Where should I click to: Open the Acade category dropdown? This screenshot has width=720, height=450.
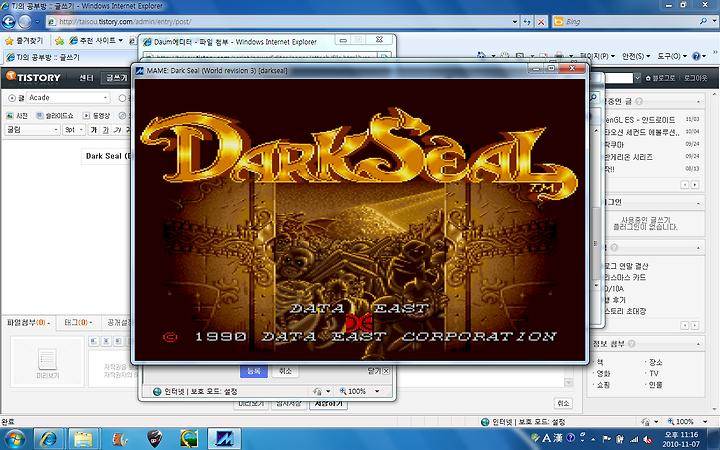click(x=68, y=98)
